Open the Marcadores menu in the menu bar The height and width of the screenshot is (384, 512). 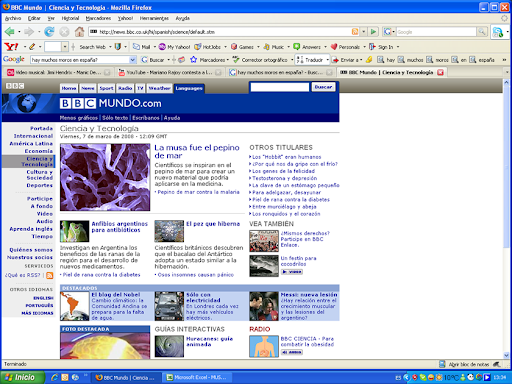[98, 18]
